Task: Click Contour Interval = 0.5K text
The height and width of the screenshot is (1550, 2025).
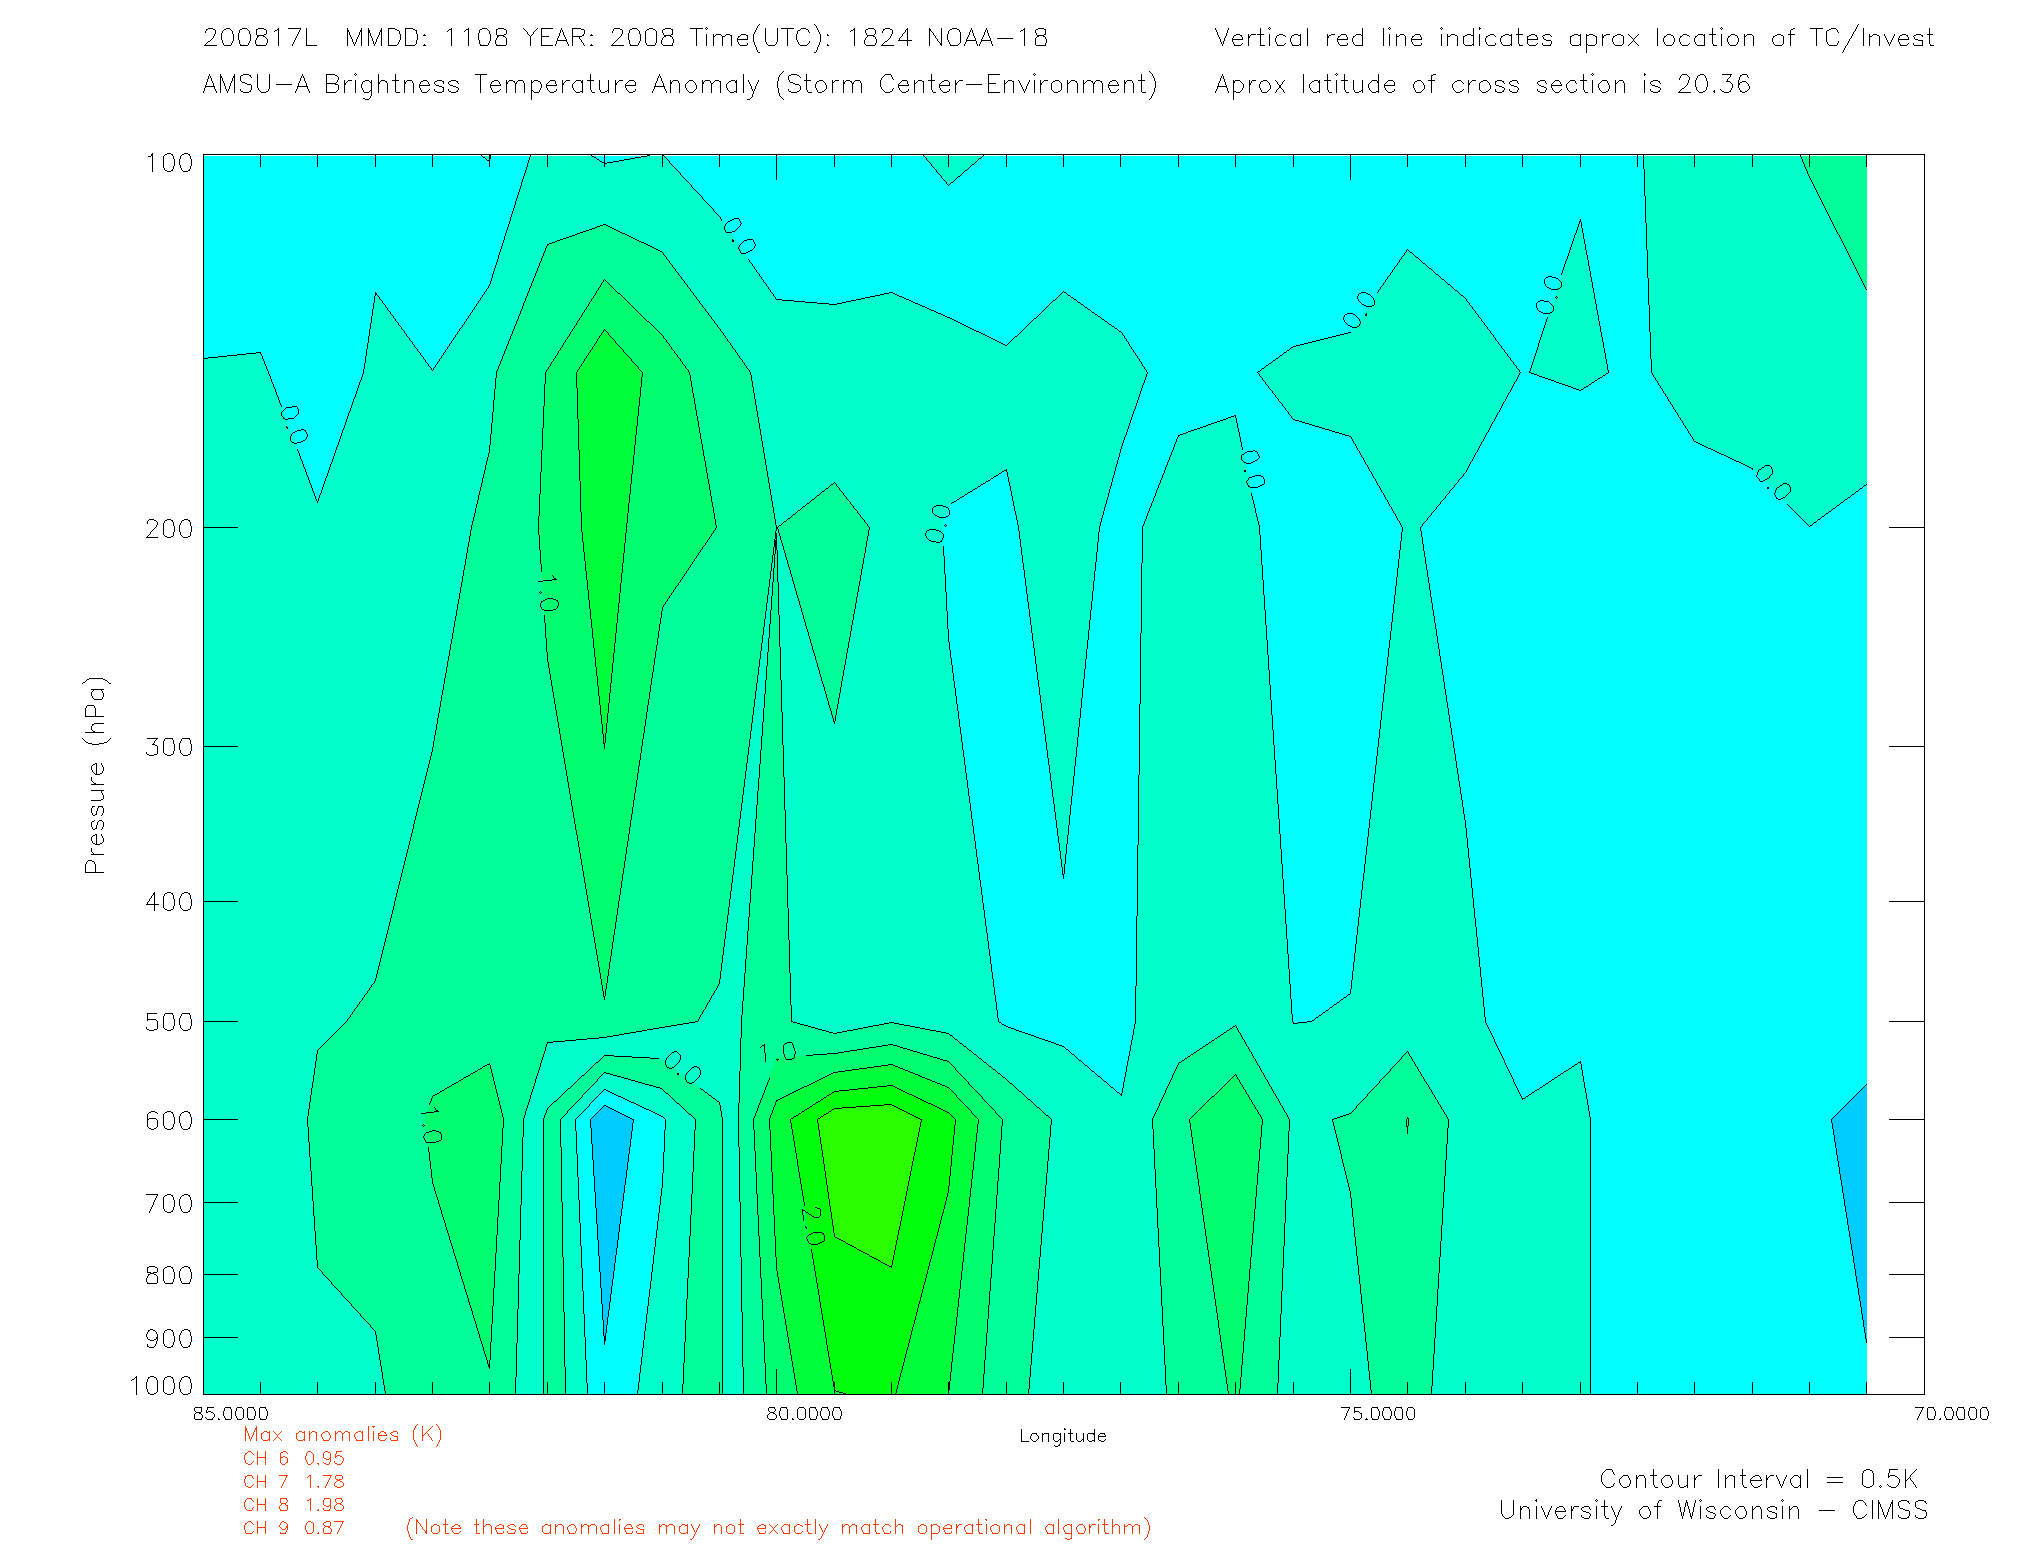Action: tap(1758, 1479)
